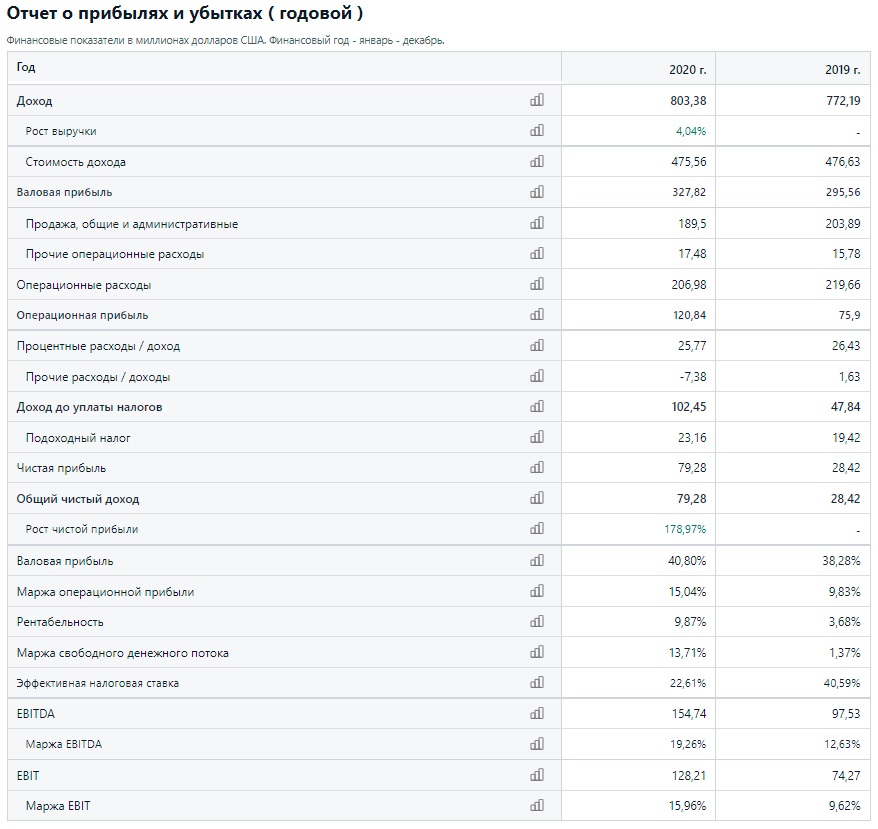Click the Доход row label

point(34,101)
